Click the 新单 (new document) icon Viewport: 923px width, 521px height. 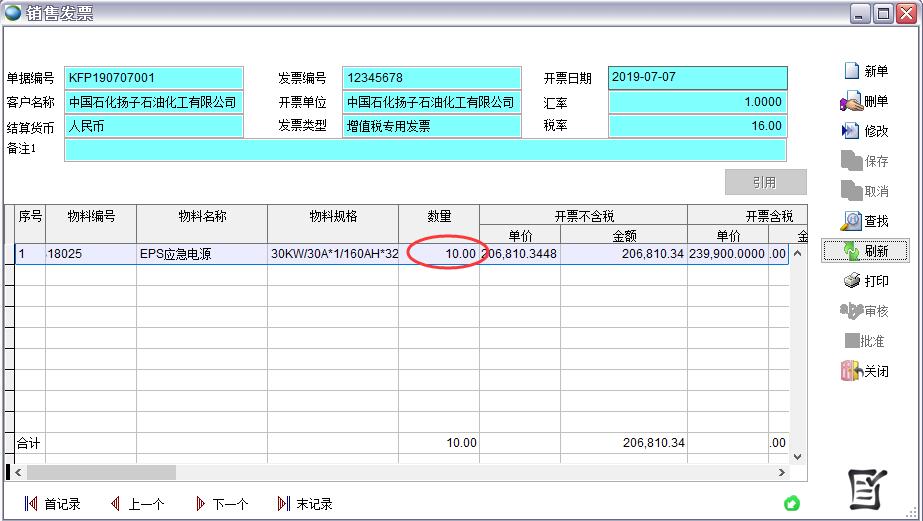(x=852, y=71)
